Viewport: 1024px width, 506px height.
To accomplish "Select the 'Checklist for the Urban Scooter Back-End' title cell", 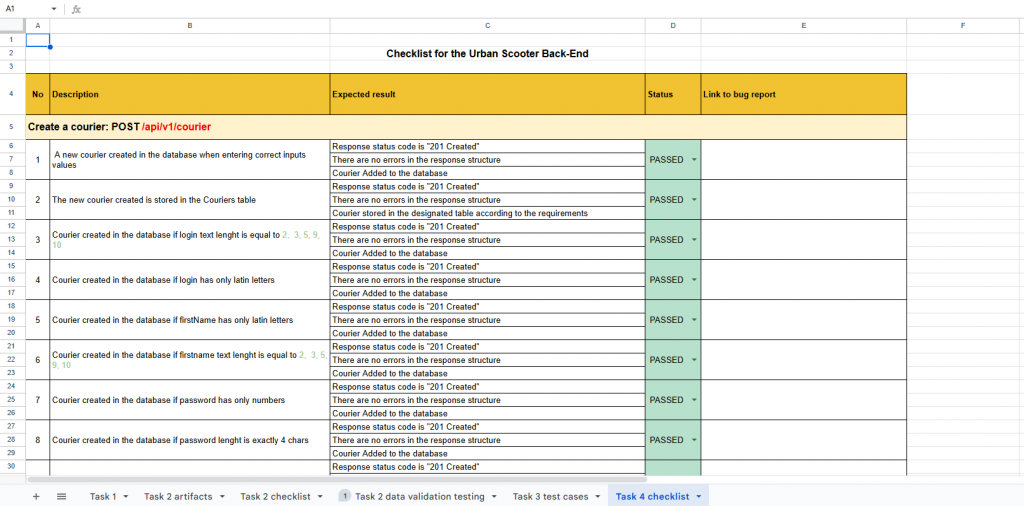I will click(487, 53).
